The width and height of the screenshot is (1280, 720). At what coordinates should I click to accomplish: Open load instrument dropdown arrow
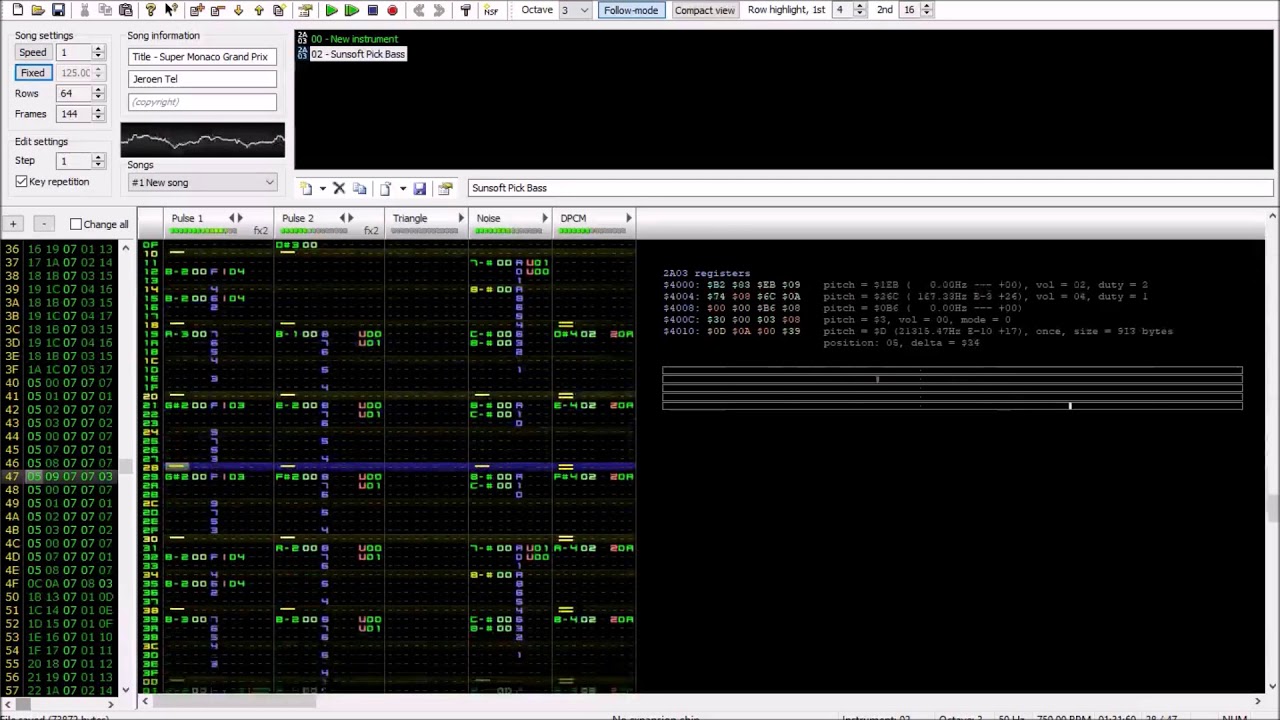pos(402,188)
